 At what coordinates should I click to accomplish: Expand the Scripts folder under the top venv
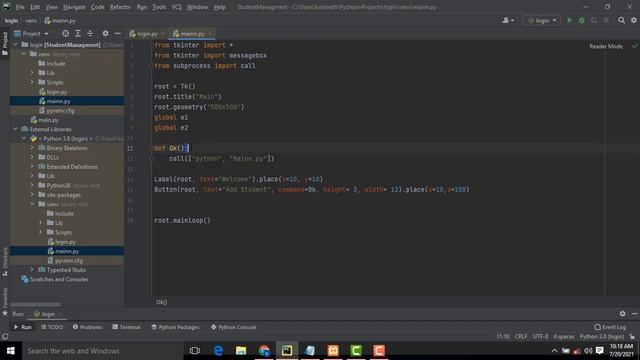click(x=32, y=82)
